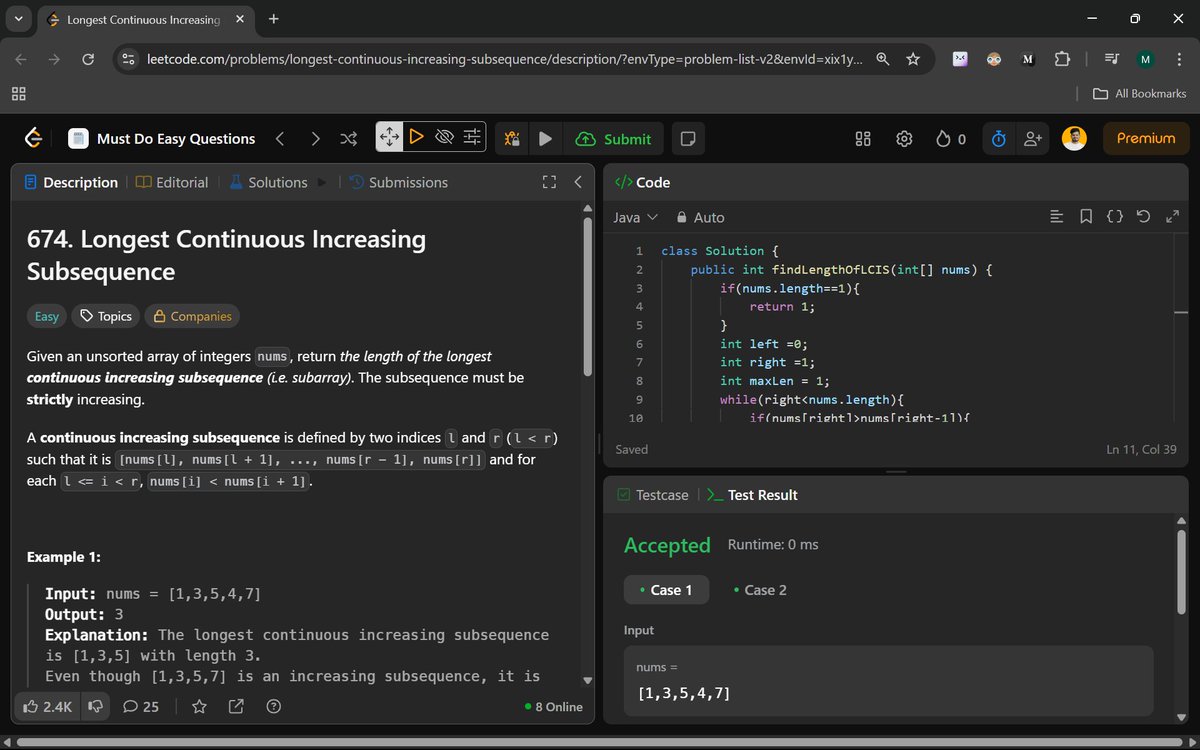Screen dimensions: 1200x750
Task: Go to the previous question arrow
Action: [280, 138]
